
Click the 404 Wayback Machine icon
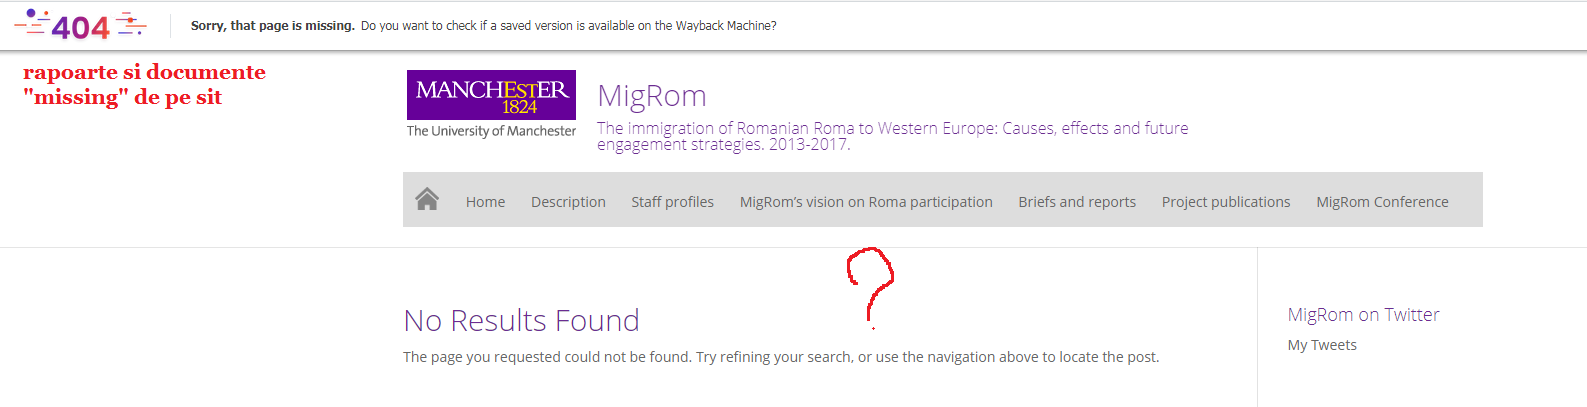tap(80, 26)
